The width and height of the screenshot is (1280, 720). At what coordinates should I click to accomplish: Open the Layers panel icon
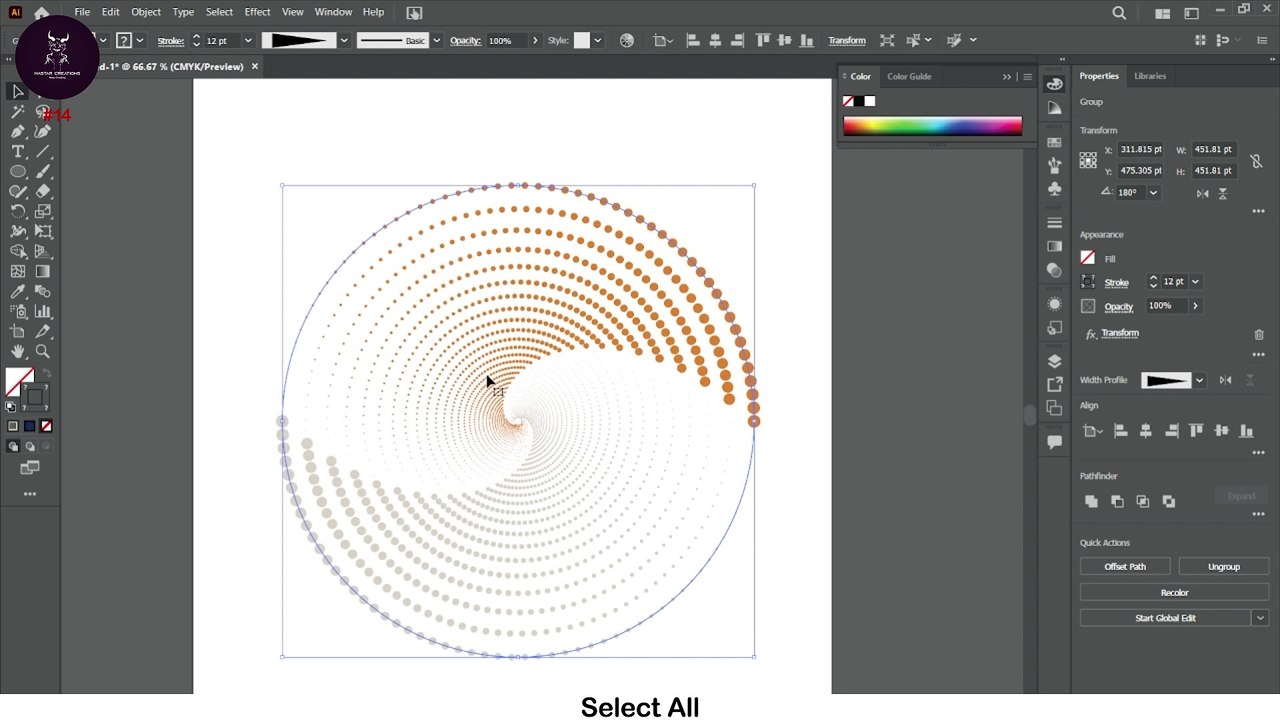point(1054,361)
